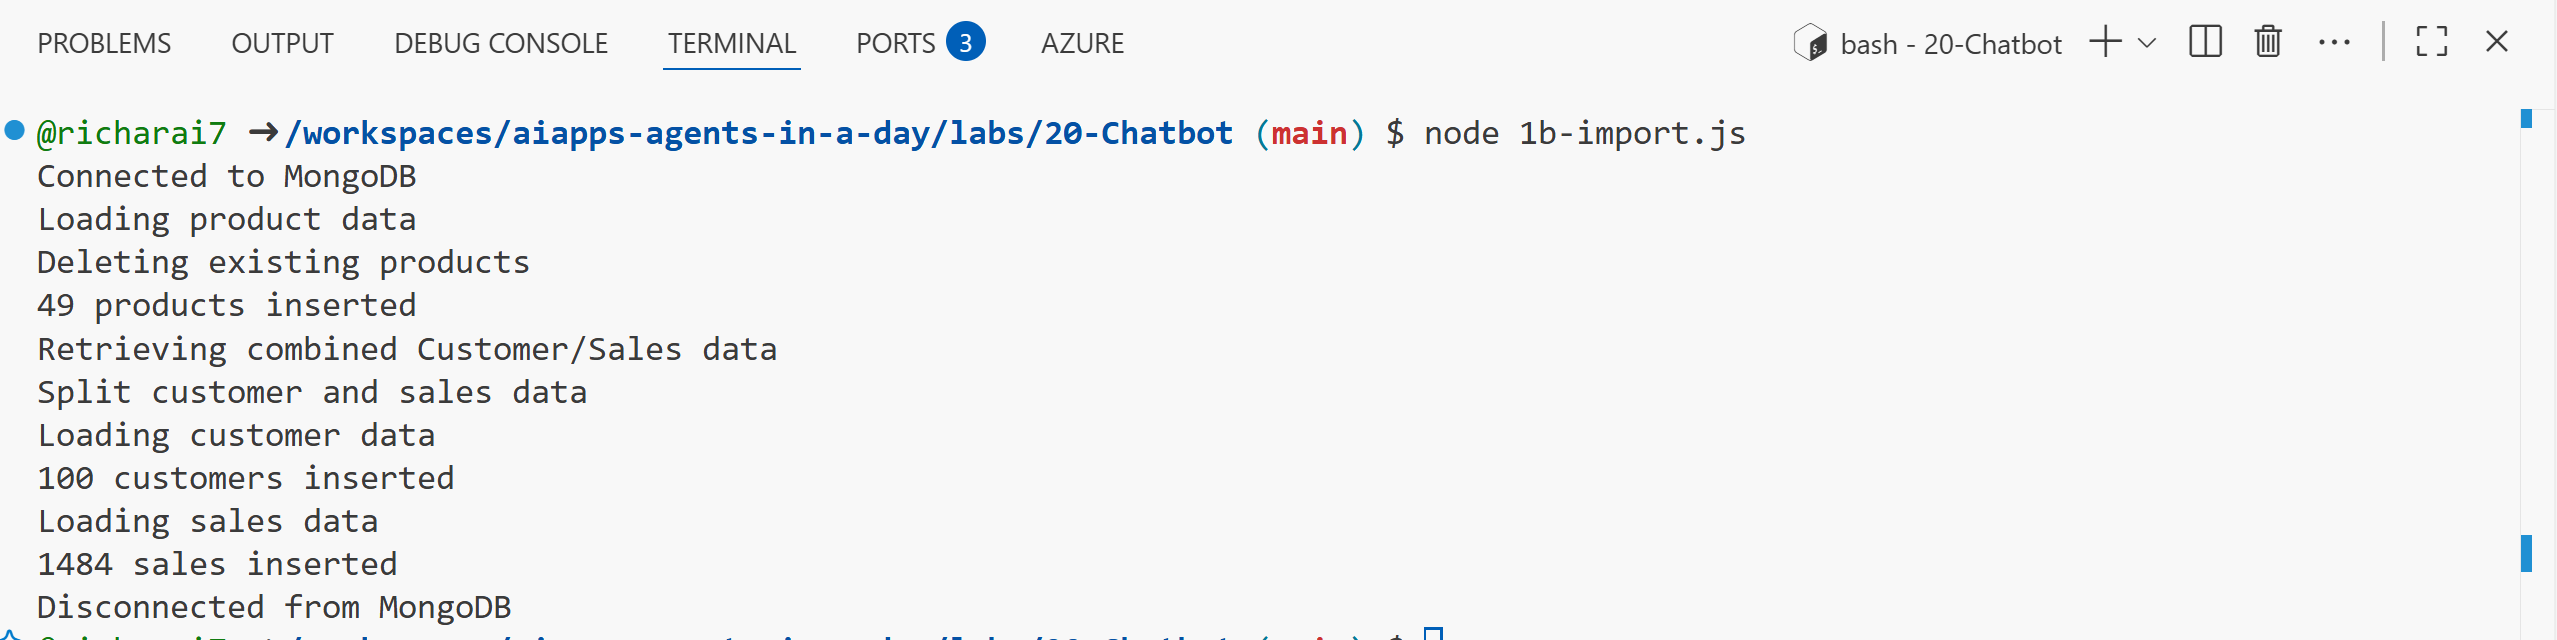Click the 1b-import.js file name in command

tap(1632, 133)
